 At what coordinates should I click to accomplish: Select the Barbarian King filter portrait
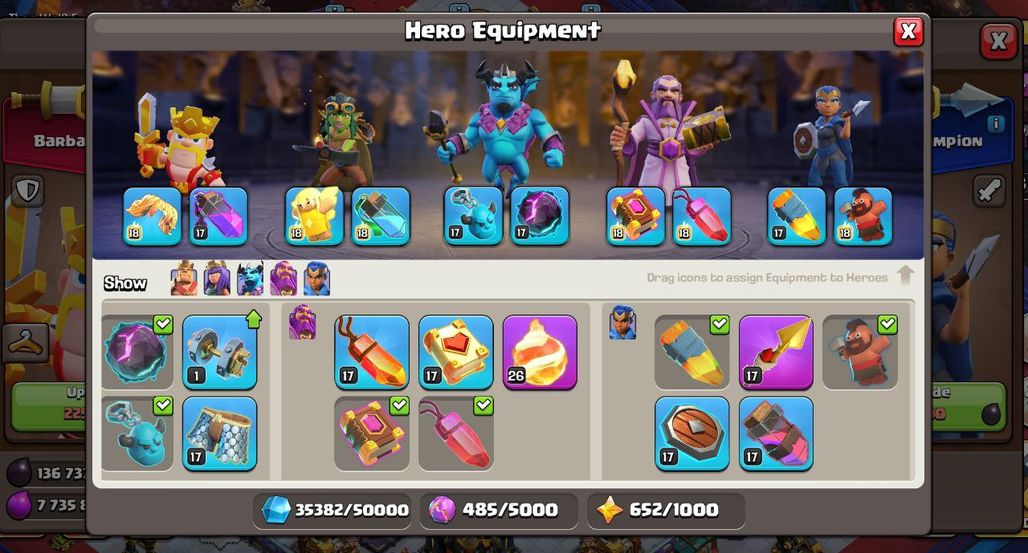coord(184,279)
